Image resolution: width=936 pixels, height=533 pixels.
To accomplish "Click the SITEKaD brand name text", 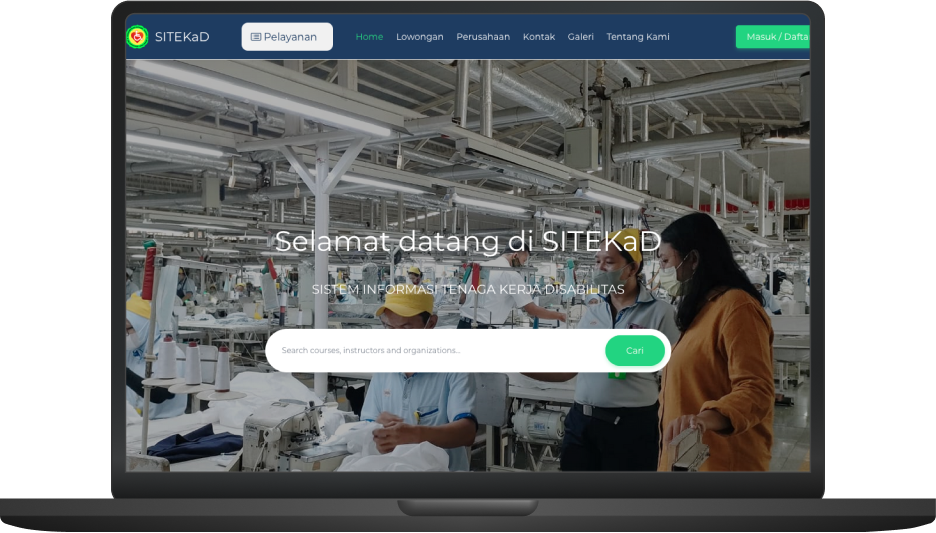I will coord(182,37).
